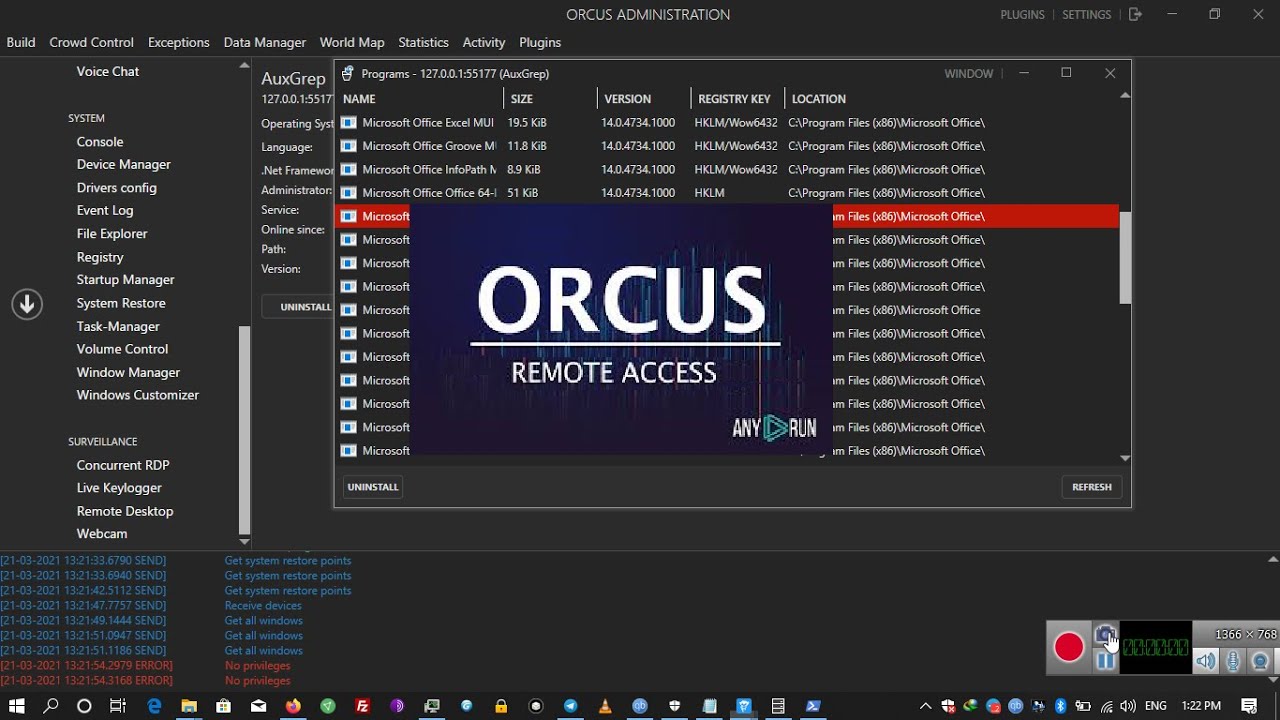
Task: Open Console in SYSTEM section
Action: [x=100, y=142]
